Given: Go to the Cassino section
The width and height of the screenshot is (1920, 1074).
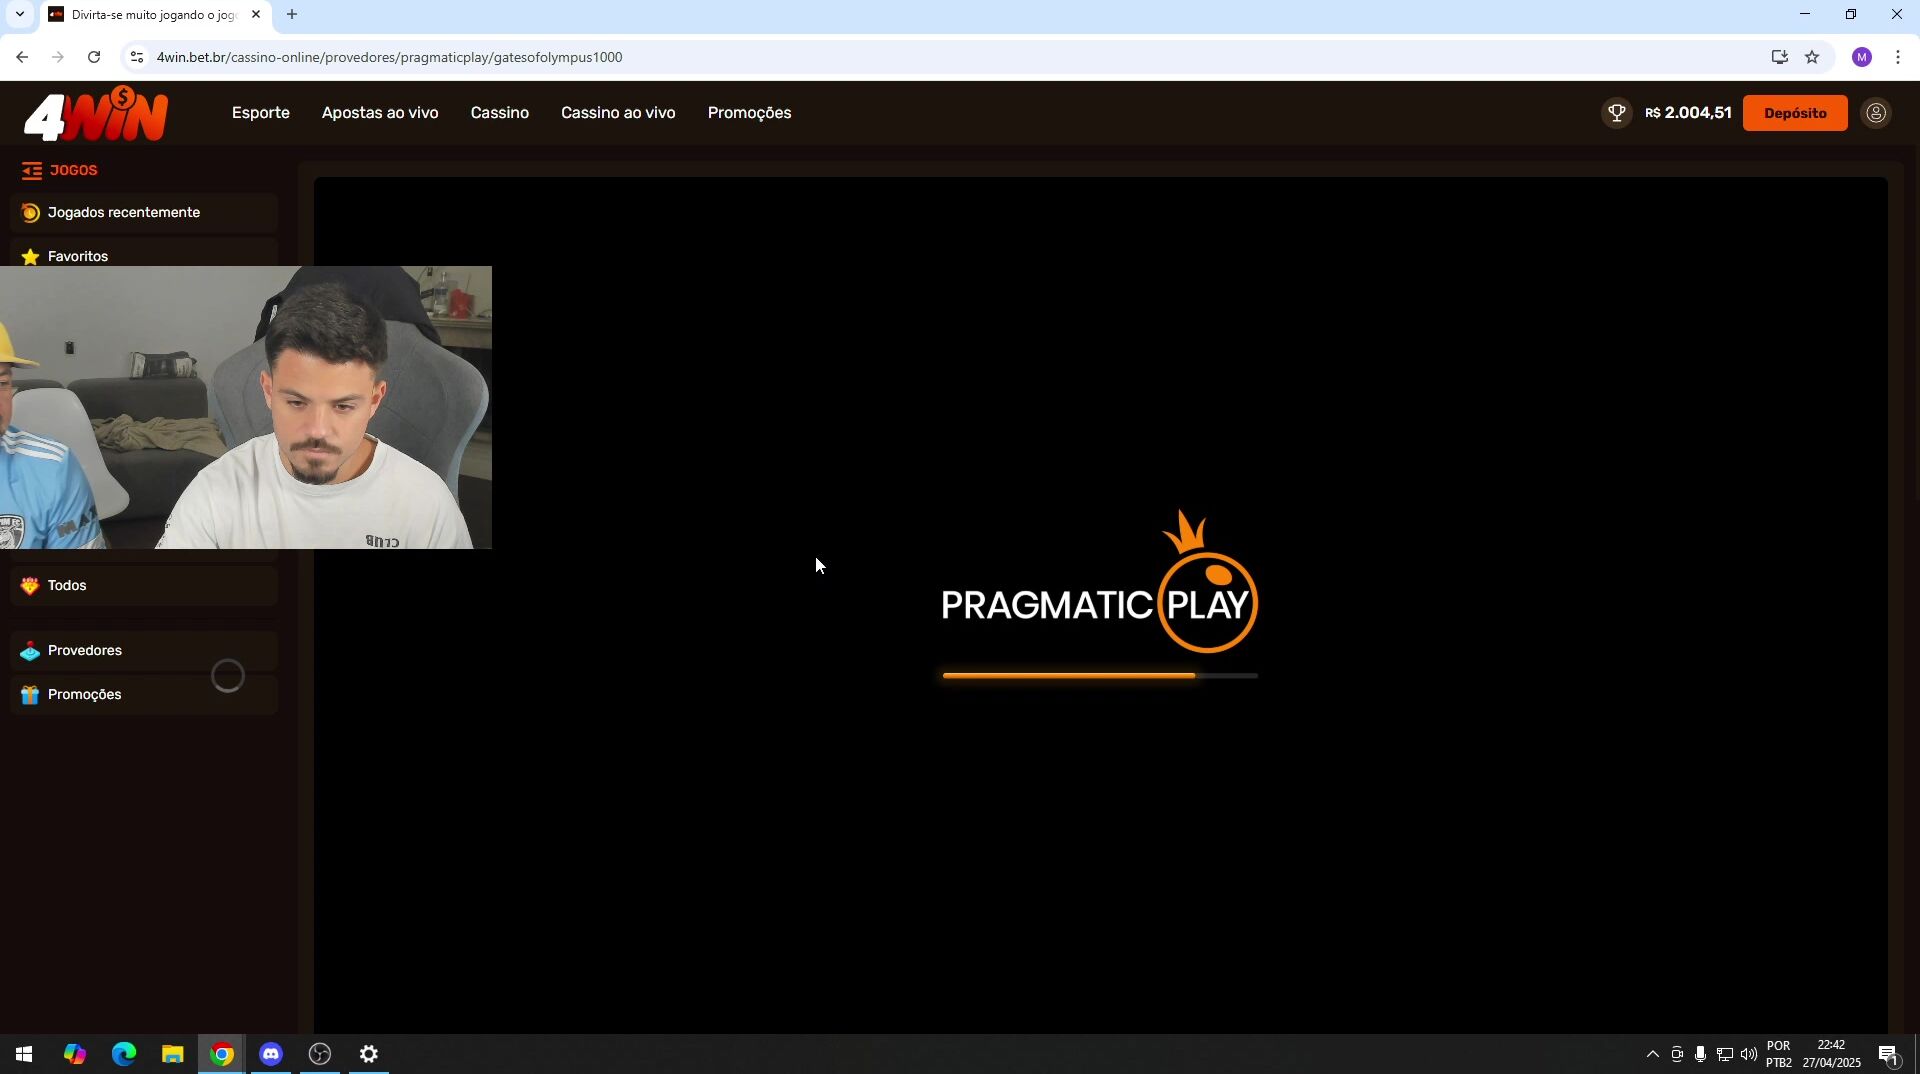Looking at the screenshot, I should point(500,113).
